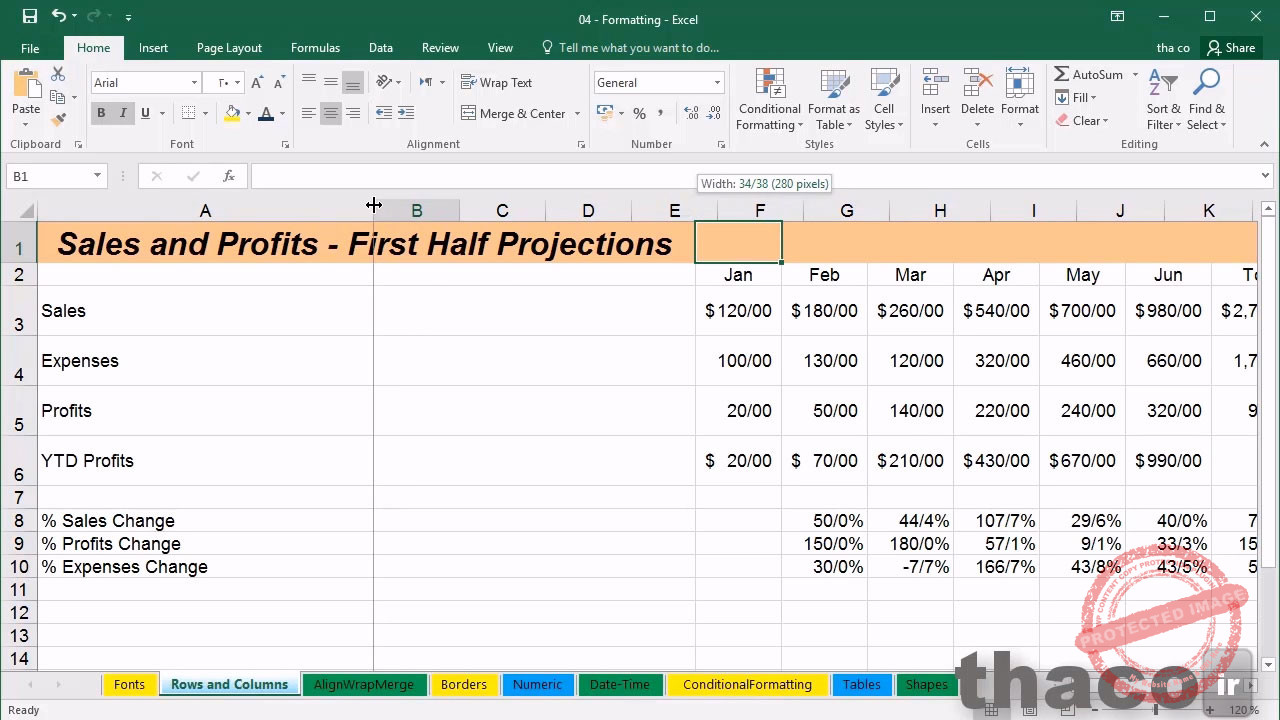Switch to the Insert ribbon tab
This screenshot has width=1280, height=720.
coord(153,48)
